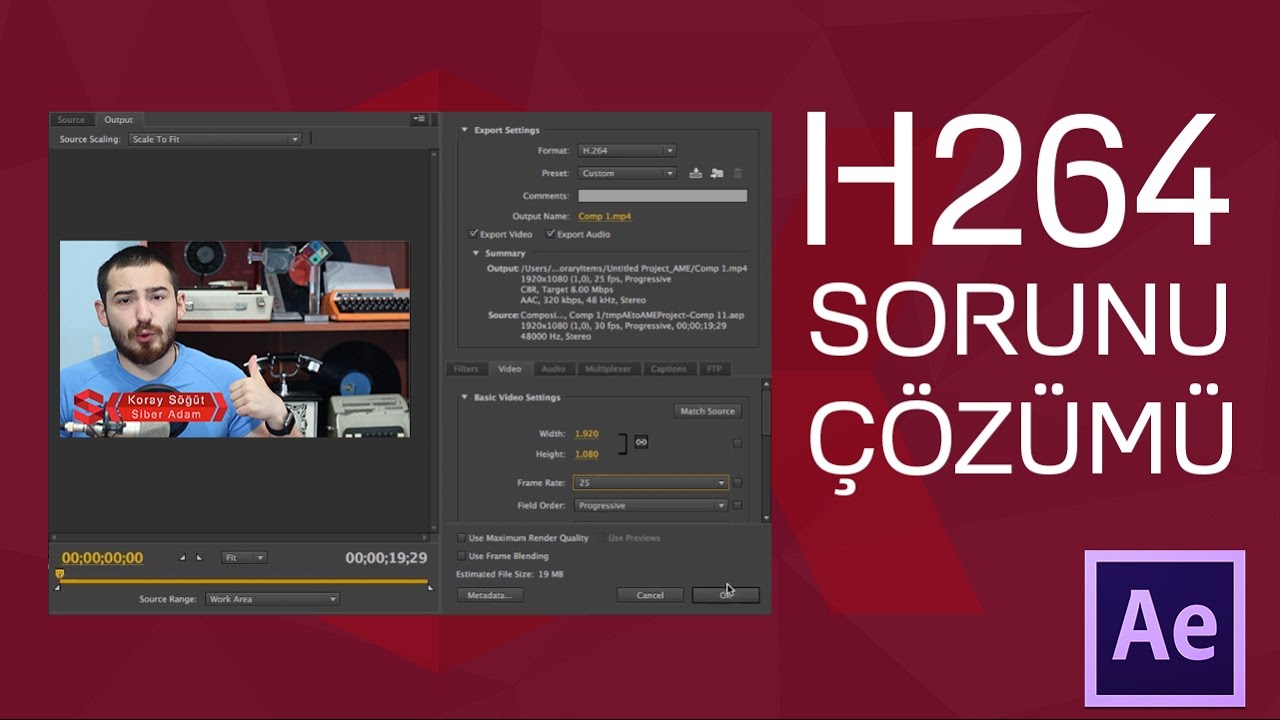
Task: Toggle the width-height link chain icon
Action: click(641, 442)
